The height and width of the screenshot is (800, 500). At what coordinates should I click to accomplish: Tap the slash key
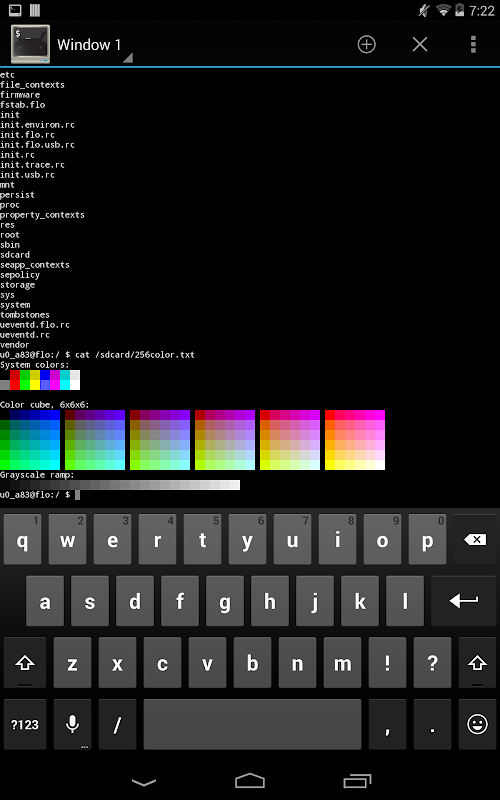(117, 724)
